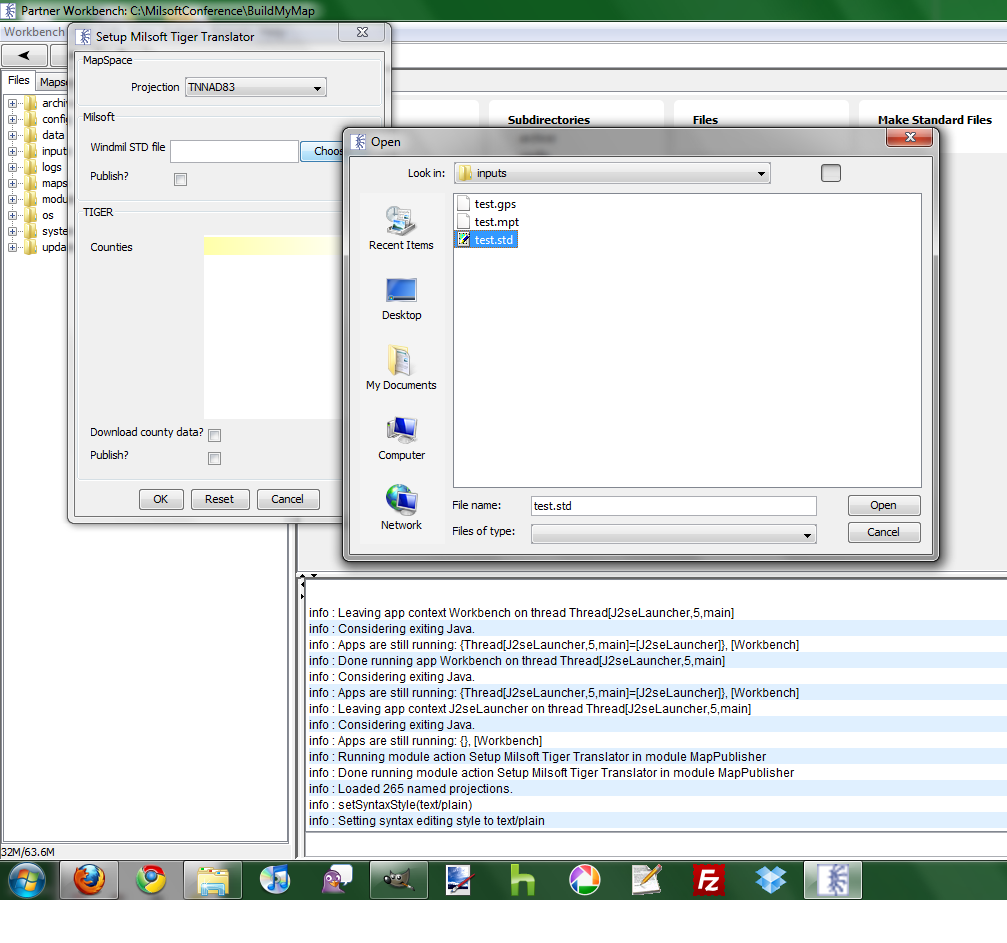Click log line 'Leaving app context J2seLauncher on thread'
The height and width of the screenshot is (943, 1007).
[x=530, y=709]
